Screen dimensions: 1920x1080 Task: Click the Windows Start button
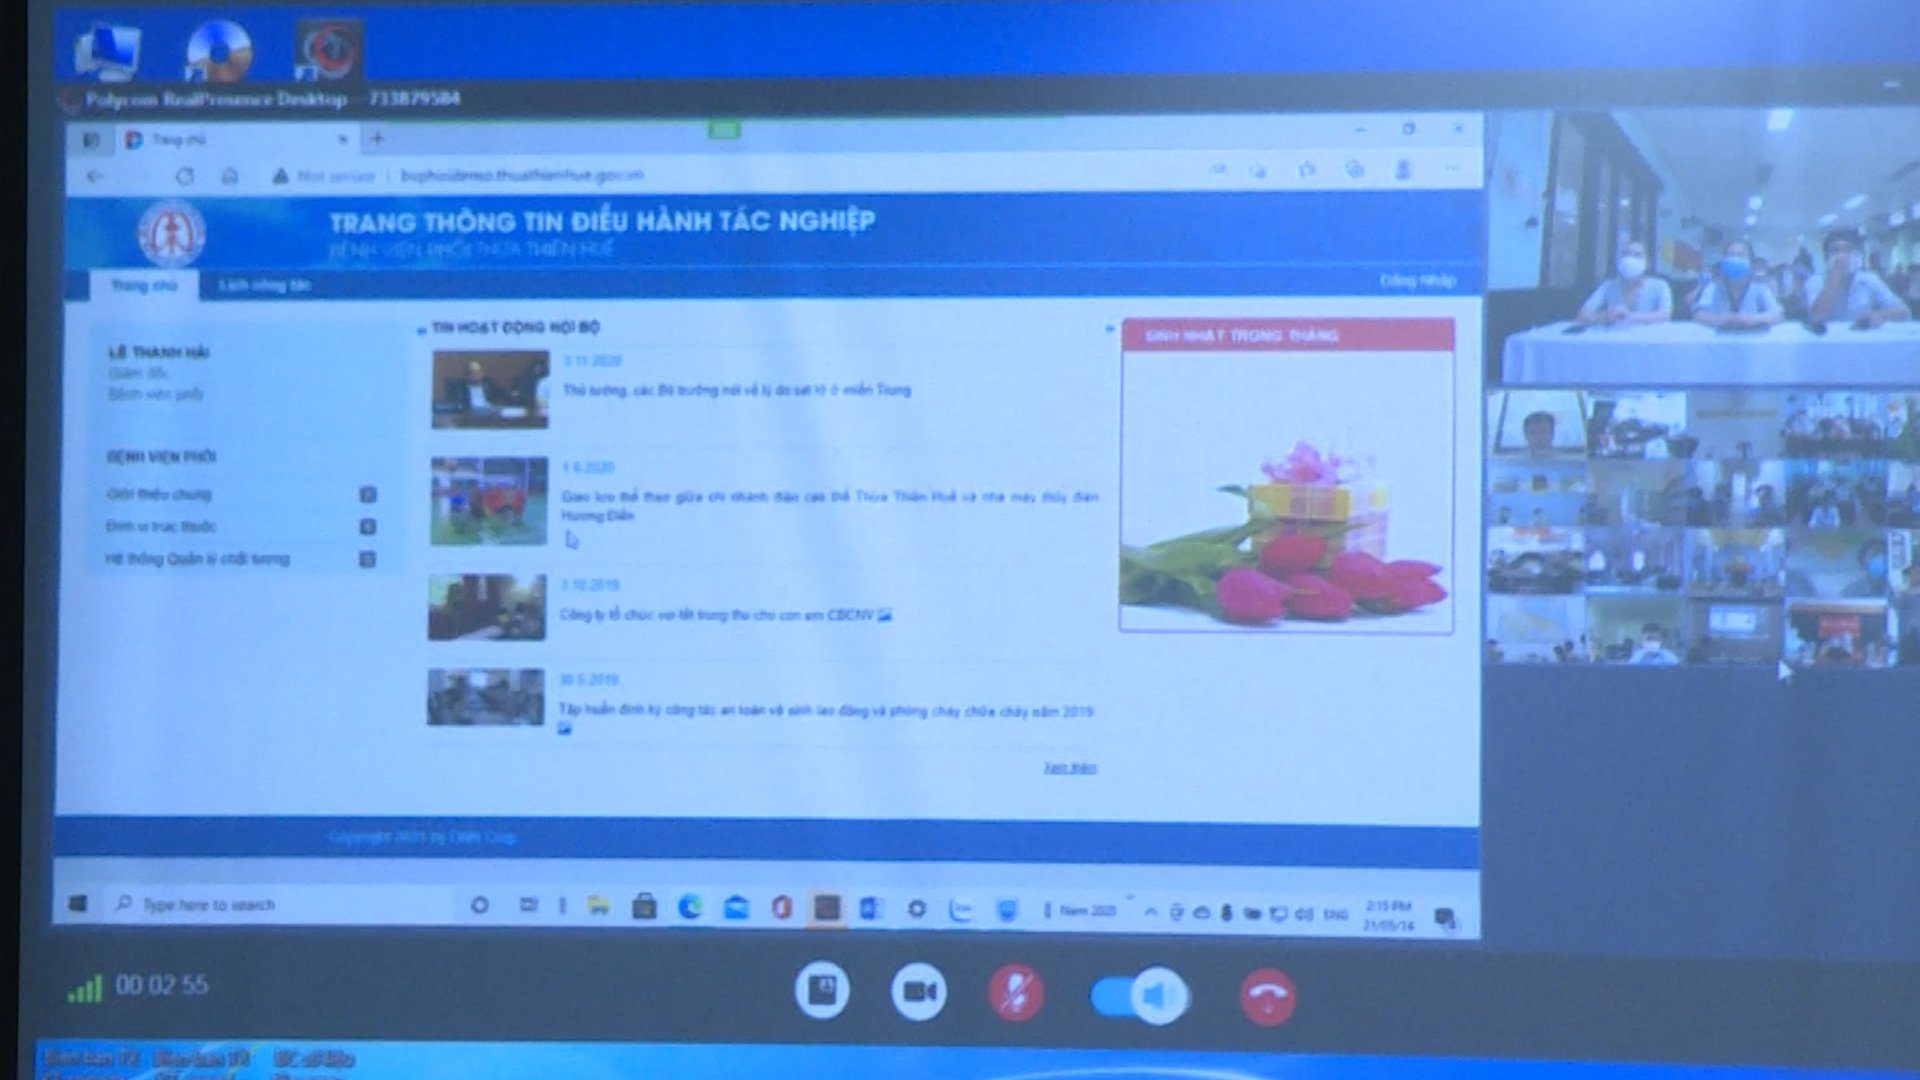tap(78, 904)
